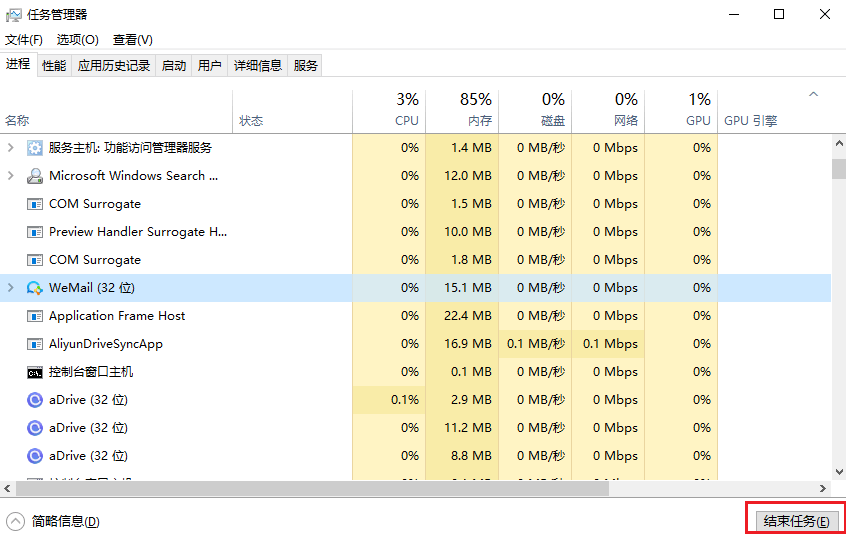Screen dimensions: 846x539
Task: Select the 进程 tab
Action: [x=18, y=64]
